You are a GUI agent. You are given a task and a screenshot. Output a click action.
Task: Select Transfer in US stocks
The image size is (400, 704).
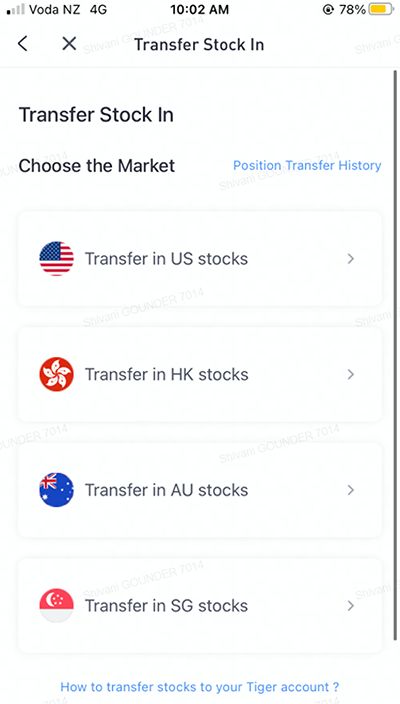click(x=200, y=259)
